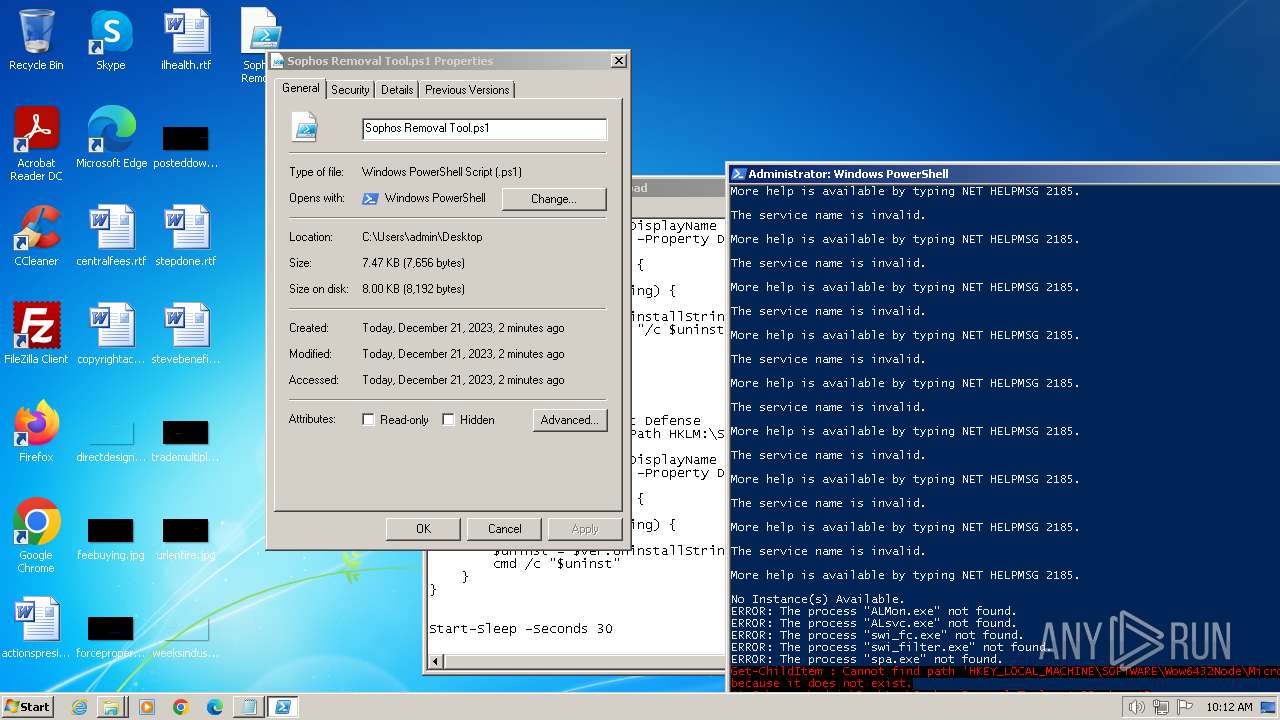Open Acrobat Reader DC shortcut
The height and width of the screenshot is (720, 1280).
tap(36, 144)
